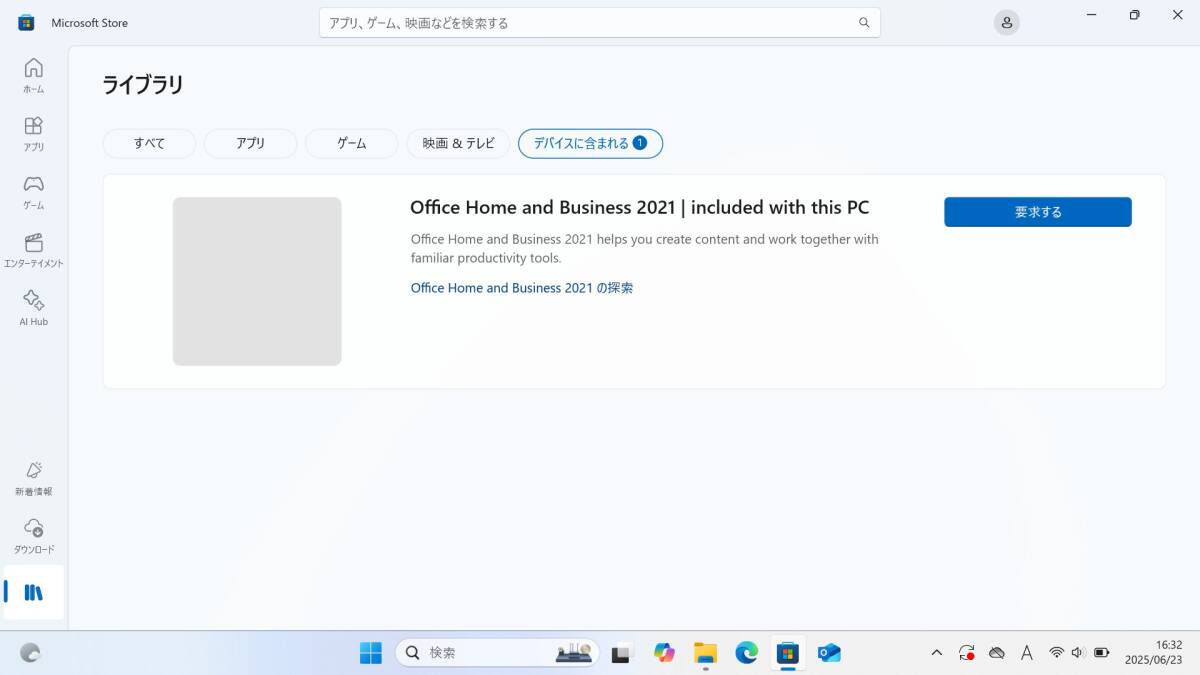Image resolution: width=1200 pixels, height=675 pixels.
Task: Click the 要求する button for Office 2021
Action: pos(1037,211)
